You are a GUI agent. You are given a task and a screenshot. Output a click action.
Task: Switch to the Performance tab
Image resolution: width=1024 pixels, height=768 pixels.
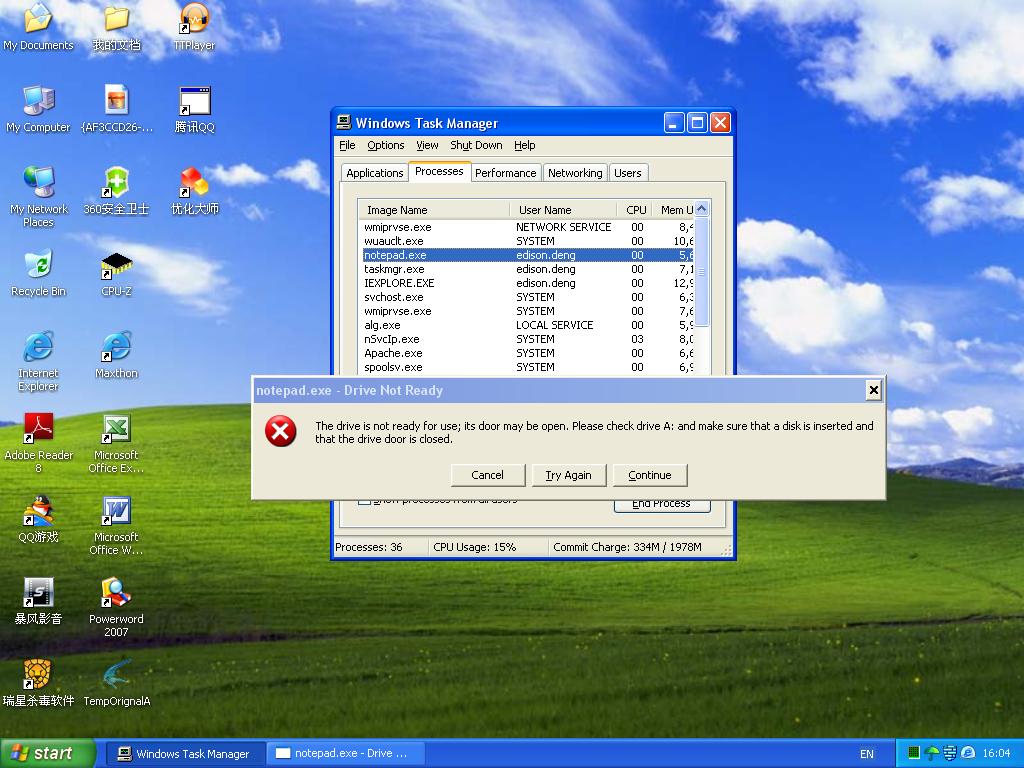[505, 173]
